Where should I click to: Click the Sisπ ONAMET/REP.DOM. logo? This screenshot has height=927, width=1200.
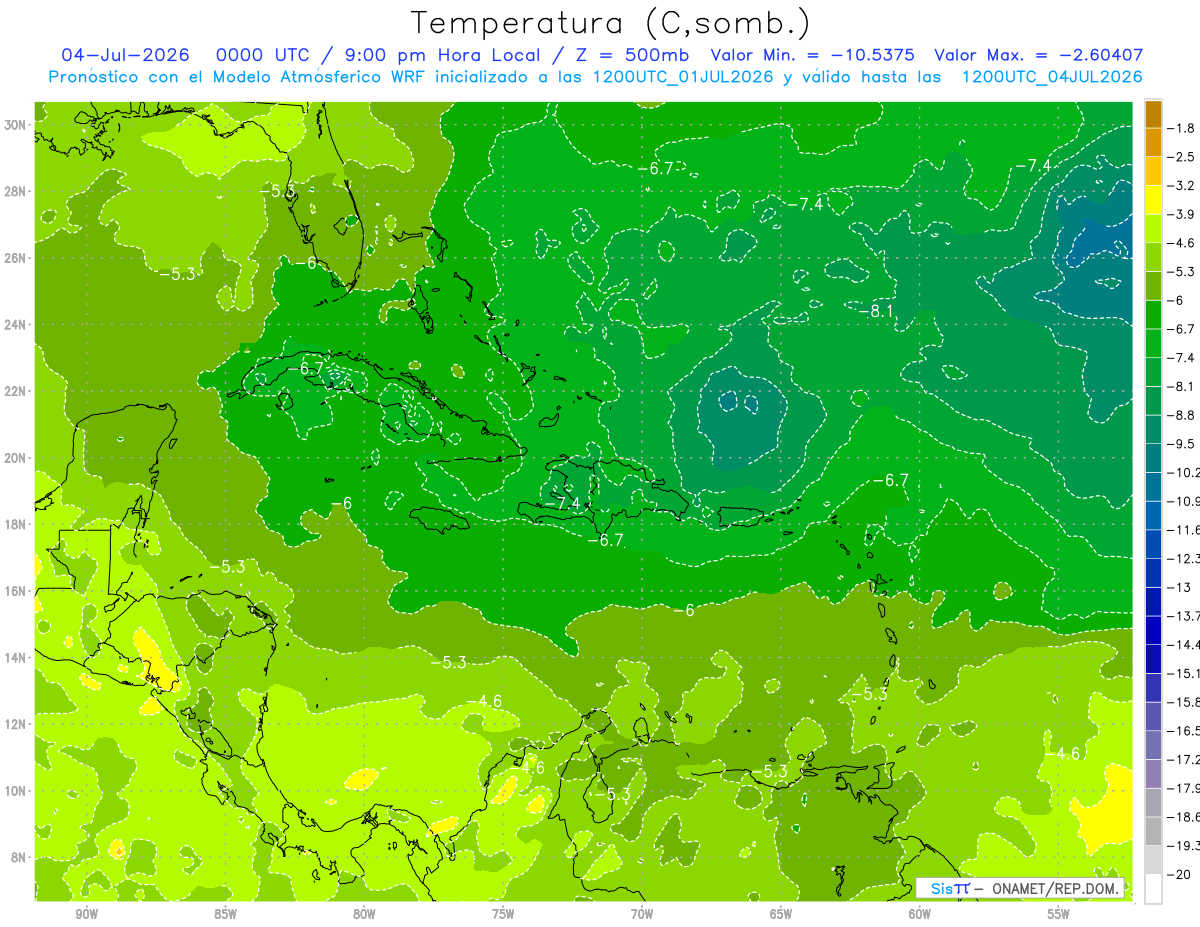point(1020,888)
